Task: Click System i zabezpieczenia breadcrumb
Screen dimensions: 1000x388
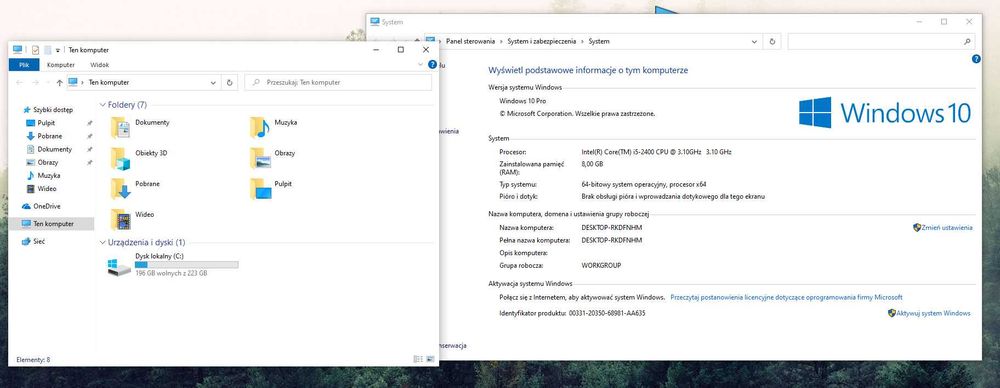Action: tap(541, 41)
